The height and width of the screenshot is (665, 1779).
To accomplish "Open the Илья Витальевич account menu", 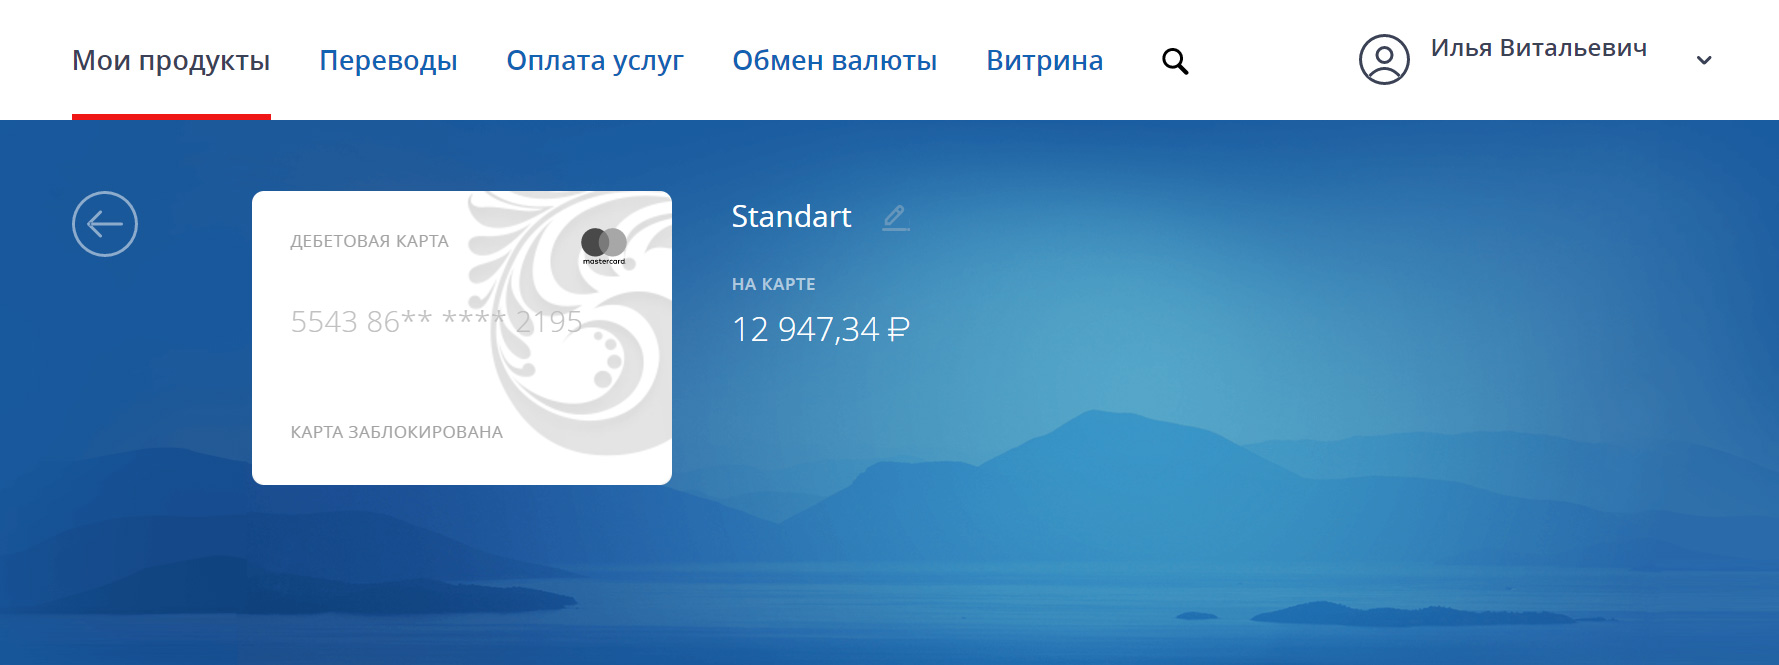I will click(1538, 48).
